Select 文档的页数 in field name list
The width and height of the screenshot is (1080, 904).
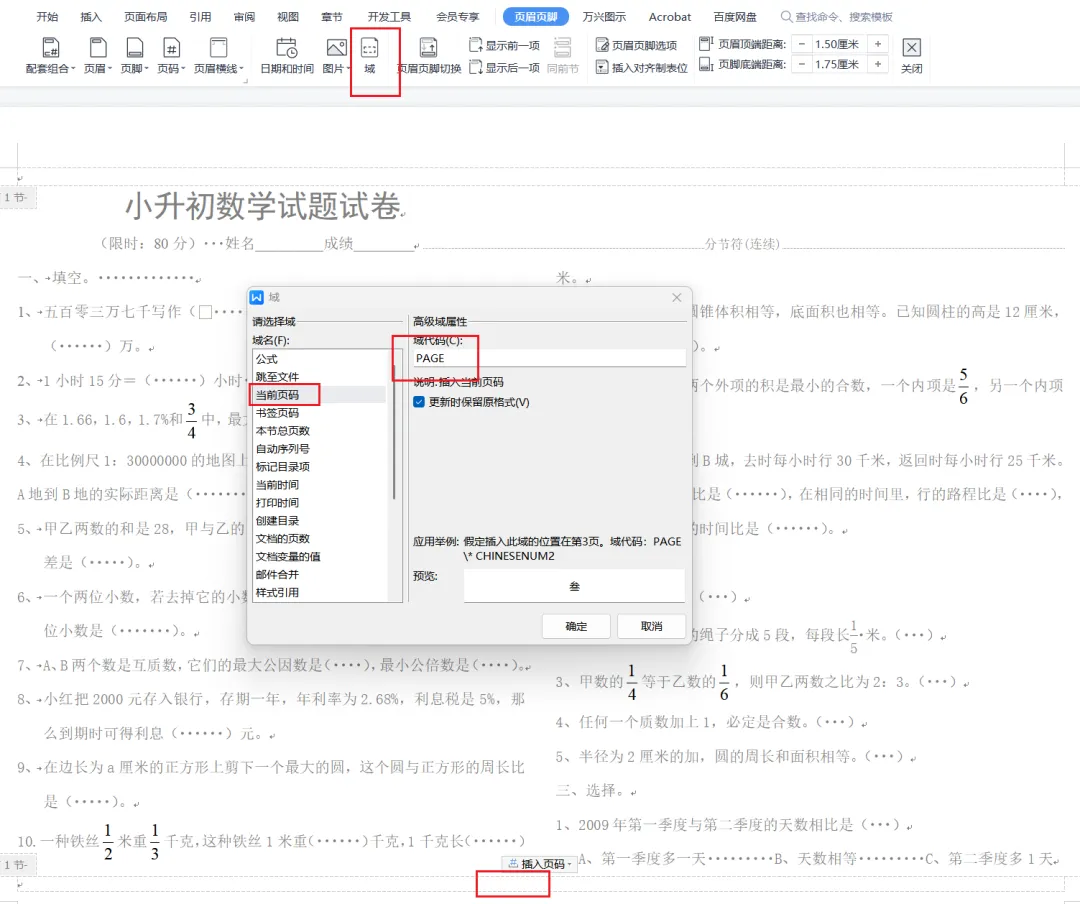[283, 539]
